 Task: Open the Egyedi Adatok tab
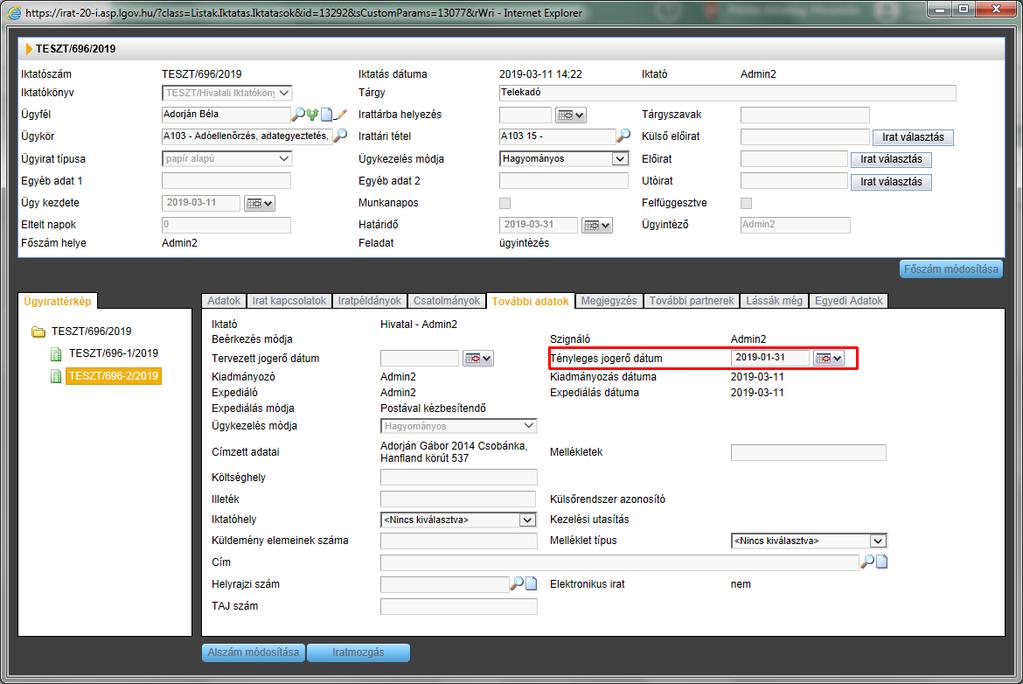[x=848, y=301]
